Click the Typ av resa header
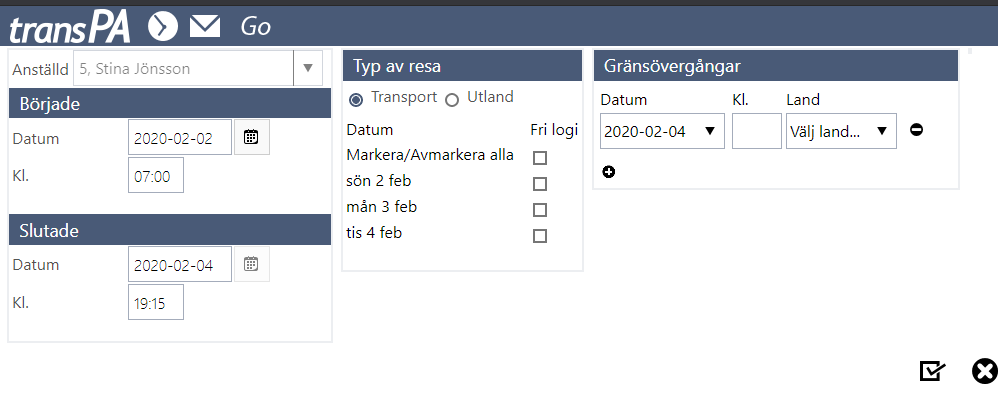This screenshot has width=998, height=415. pos(463,66)
